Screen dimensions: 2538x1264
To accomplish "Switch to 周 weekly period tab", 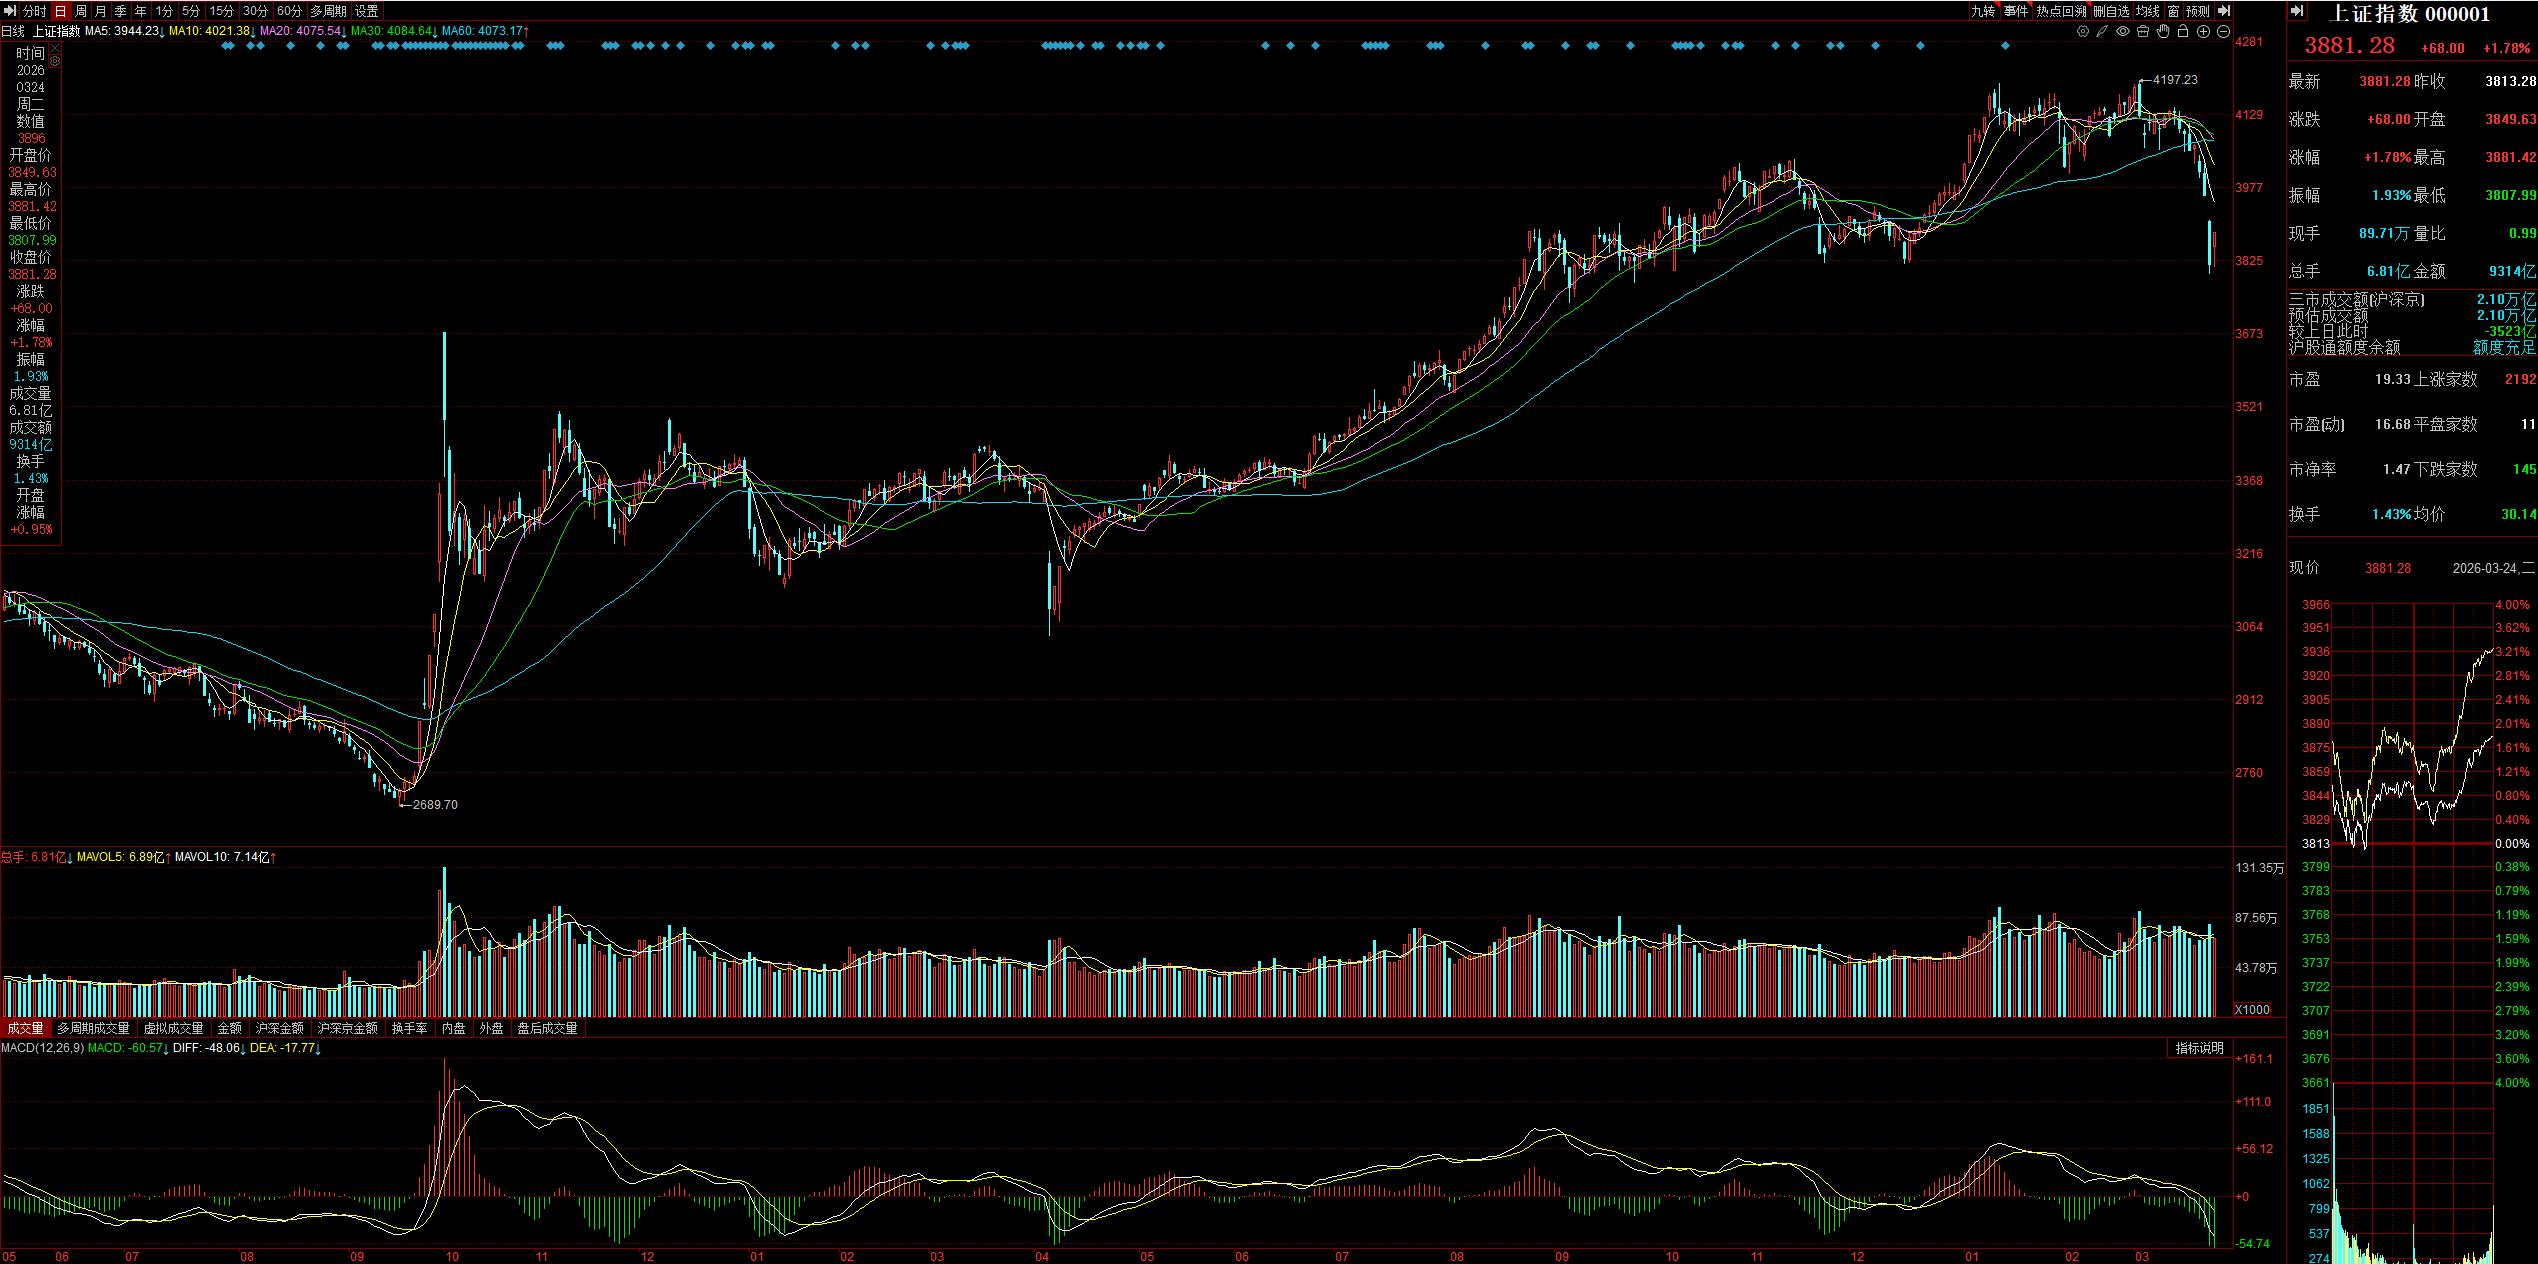I will [x=81, y=11].
